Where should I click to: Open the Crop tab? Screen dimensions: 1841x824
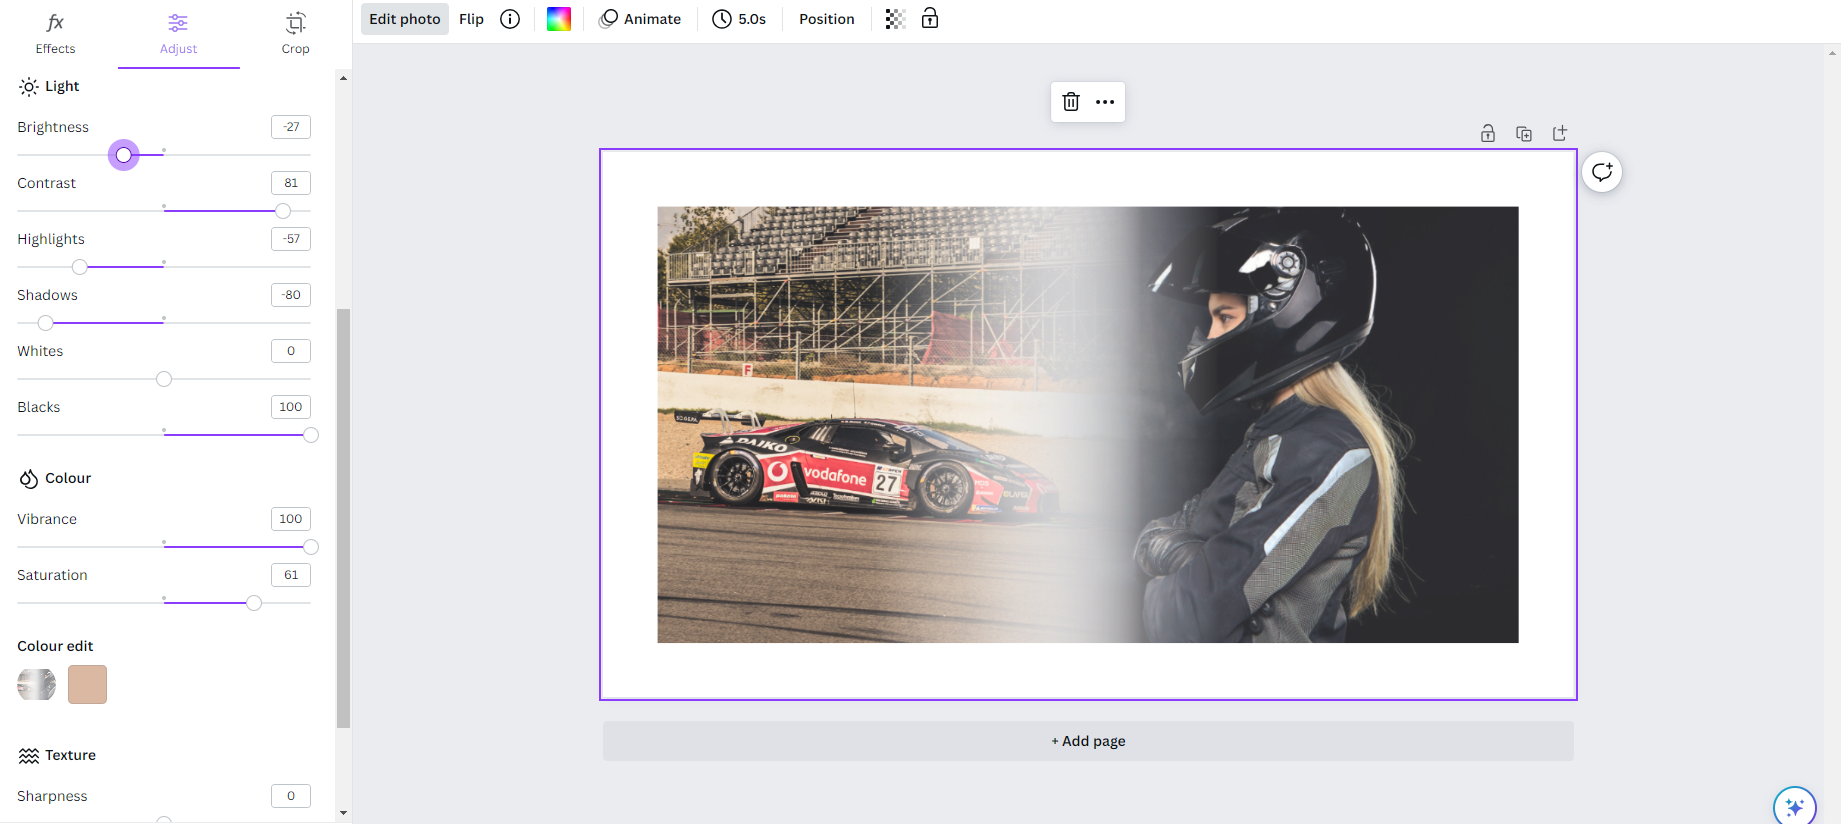[x=295, y=33]
